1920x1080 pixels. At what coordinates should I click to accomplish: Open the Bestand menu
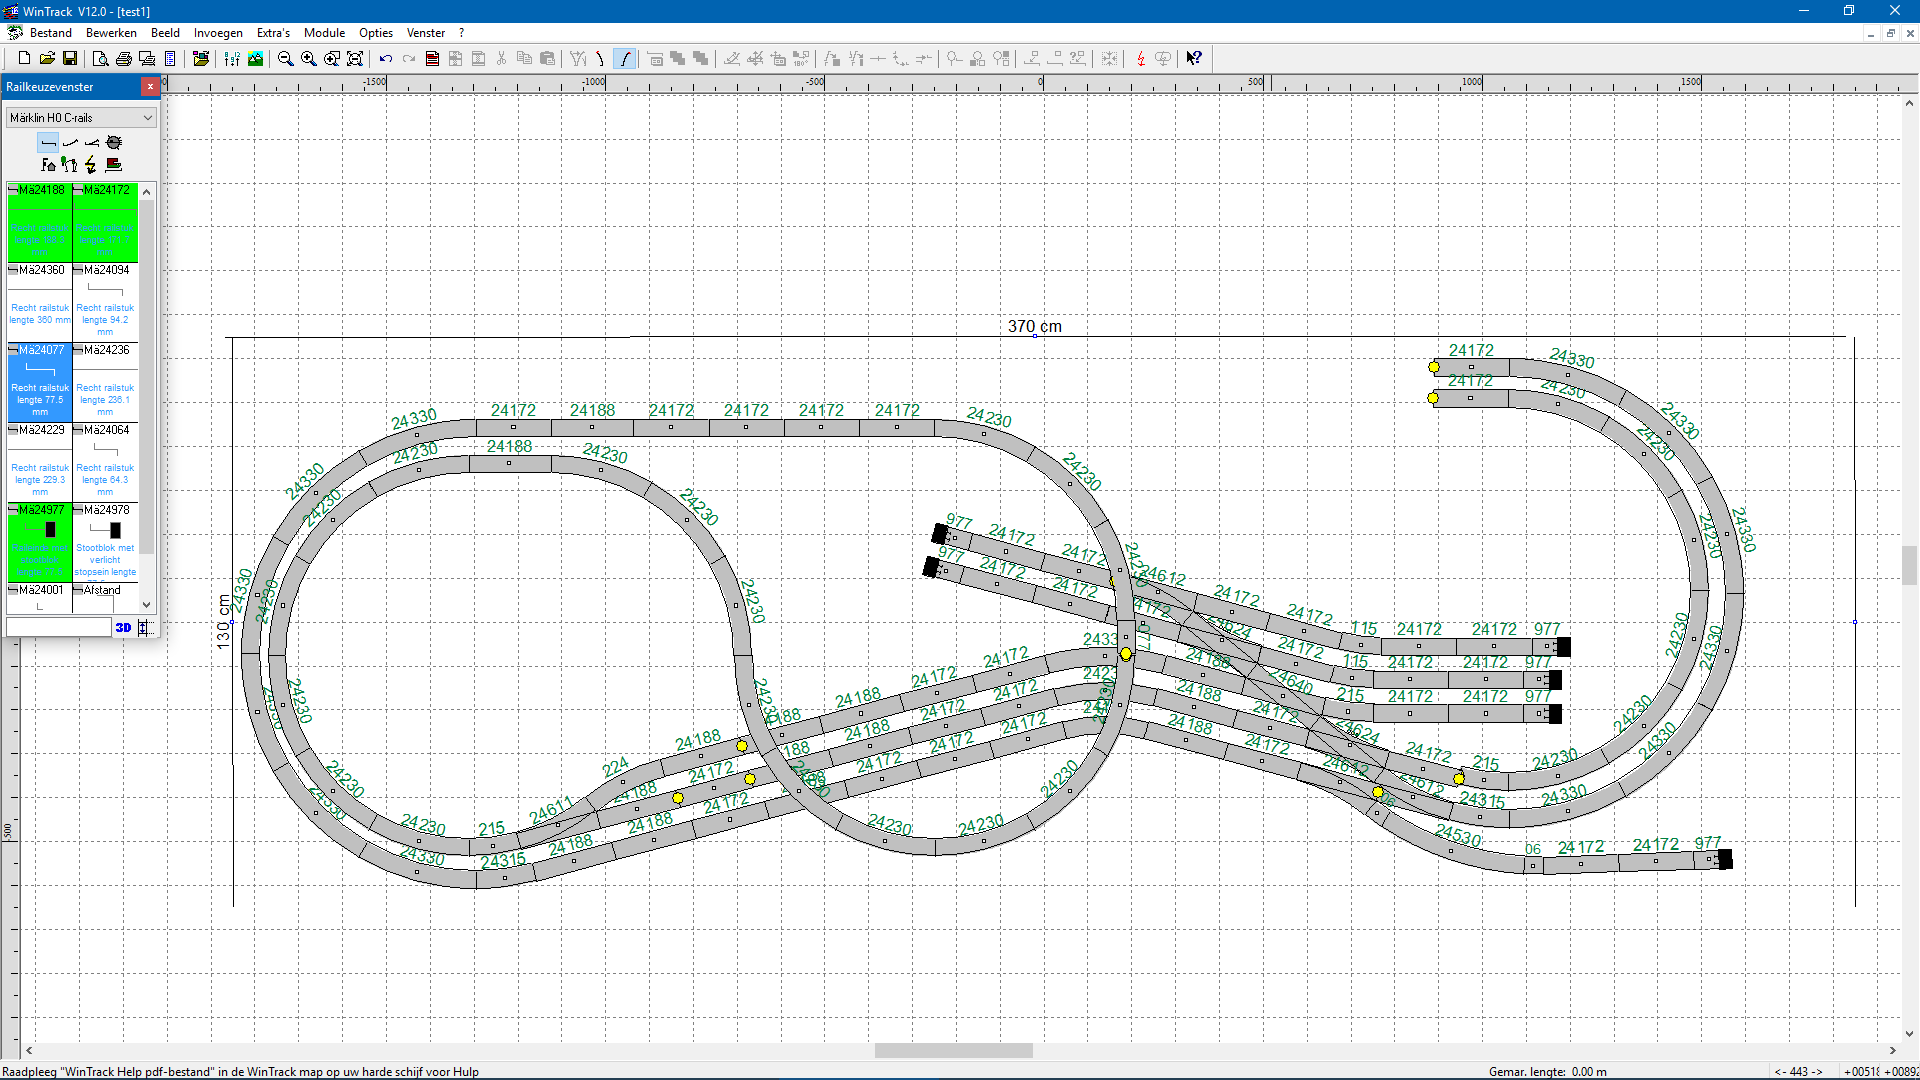(x=51, y=33)
